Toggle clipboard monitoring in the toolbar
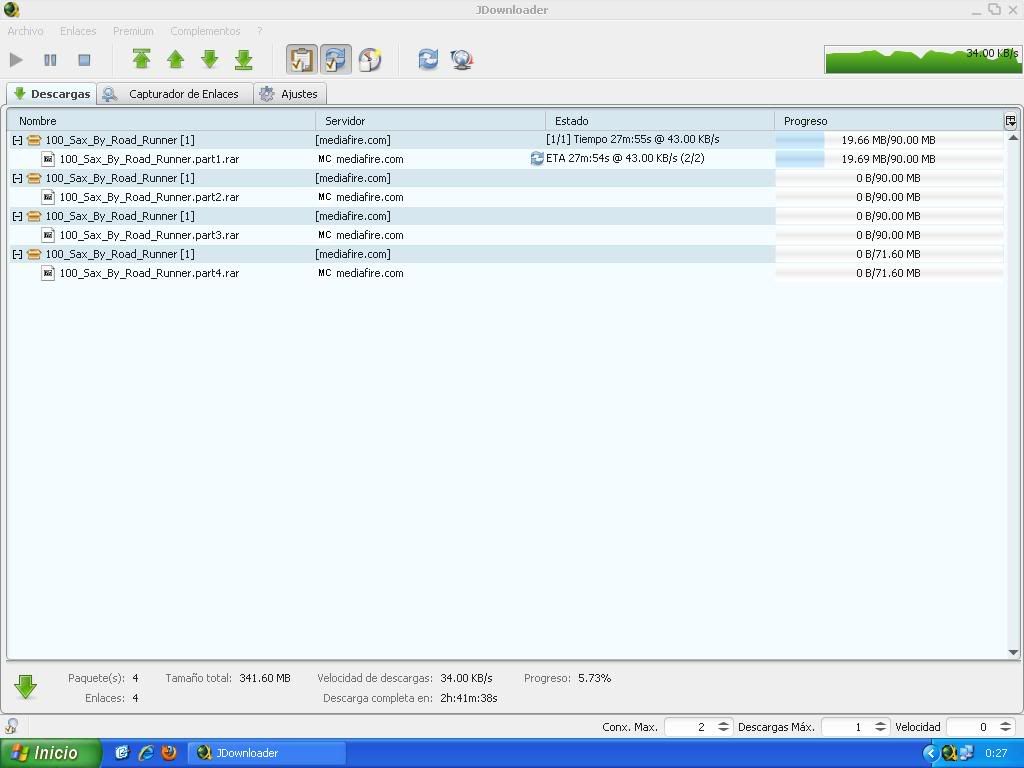Viewport: 1024px width, 768px height. 302,59
